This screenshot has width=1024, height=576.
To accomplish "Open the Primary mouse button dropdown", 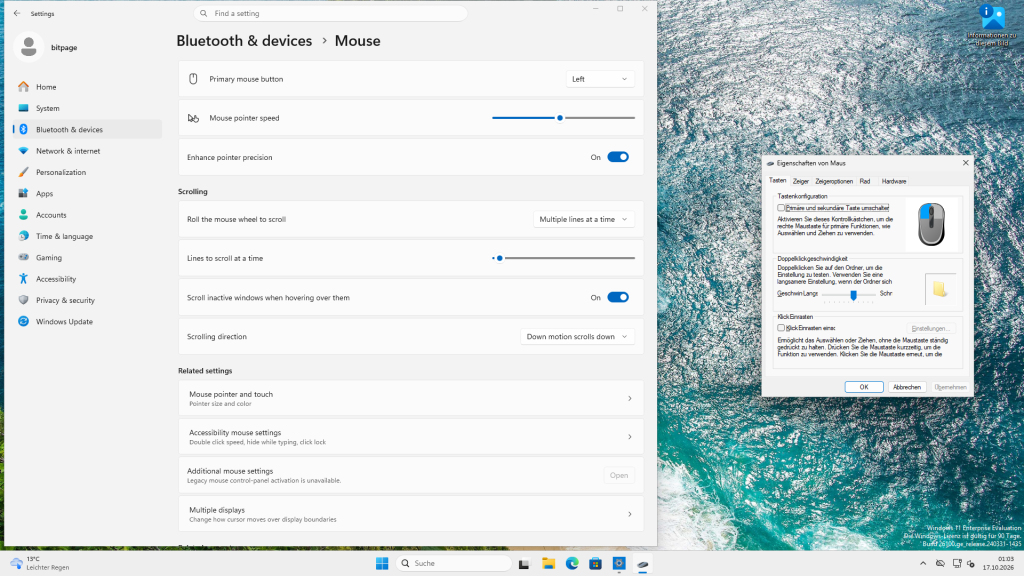I will tap(600, 79).
